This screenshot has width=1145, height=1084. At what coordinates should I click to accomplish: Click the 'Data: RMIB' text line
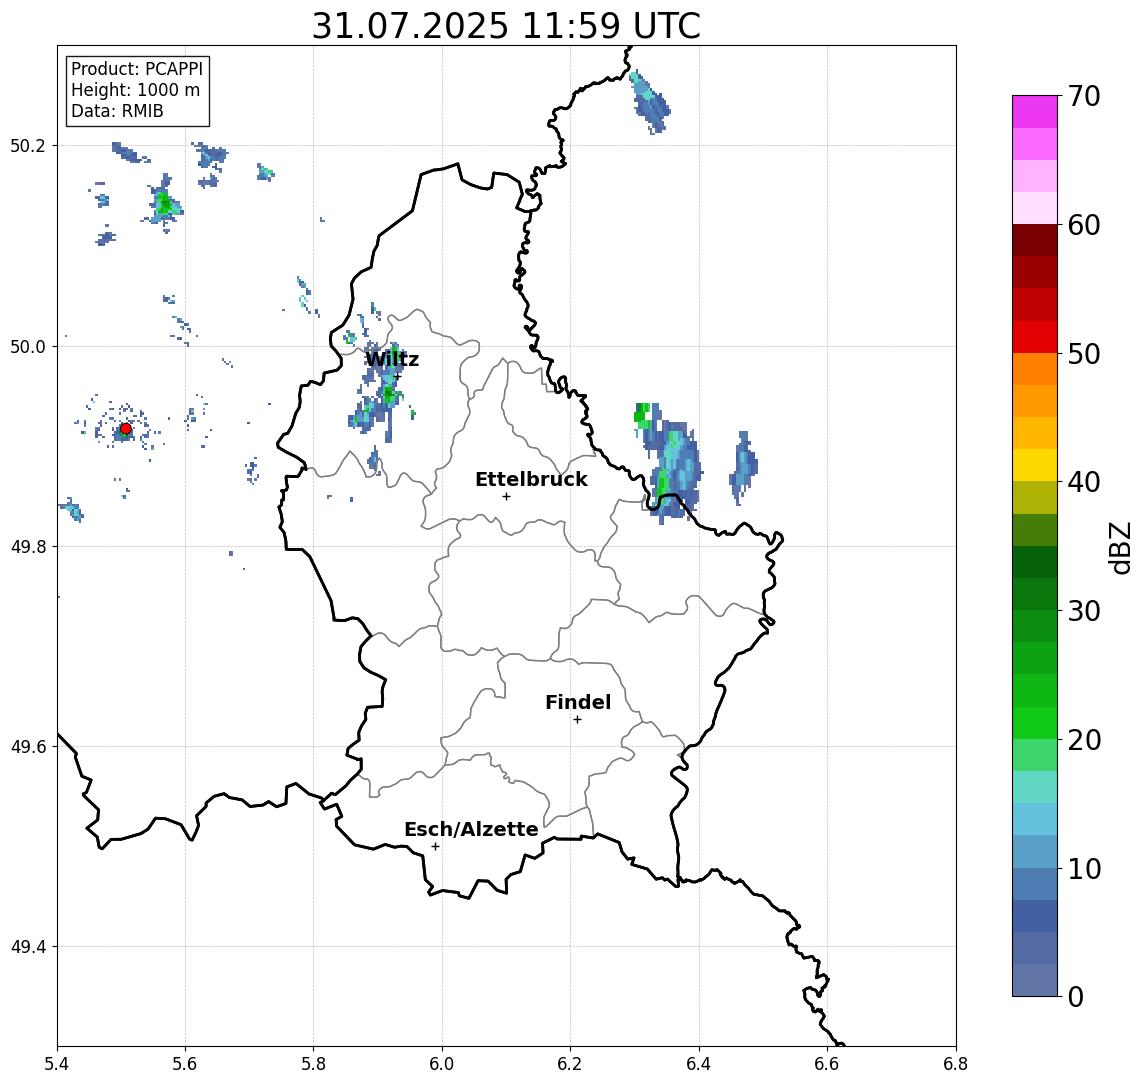click(x=117, y=111)
